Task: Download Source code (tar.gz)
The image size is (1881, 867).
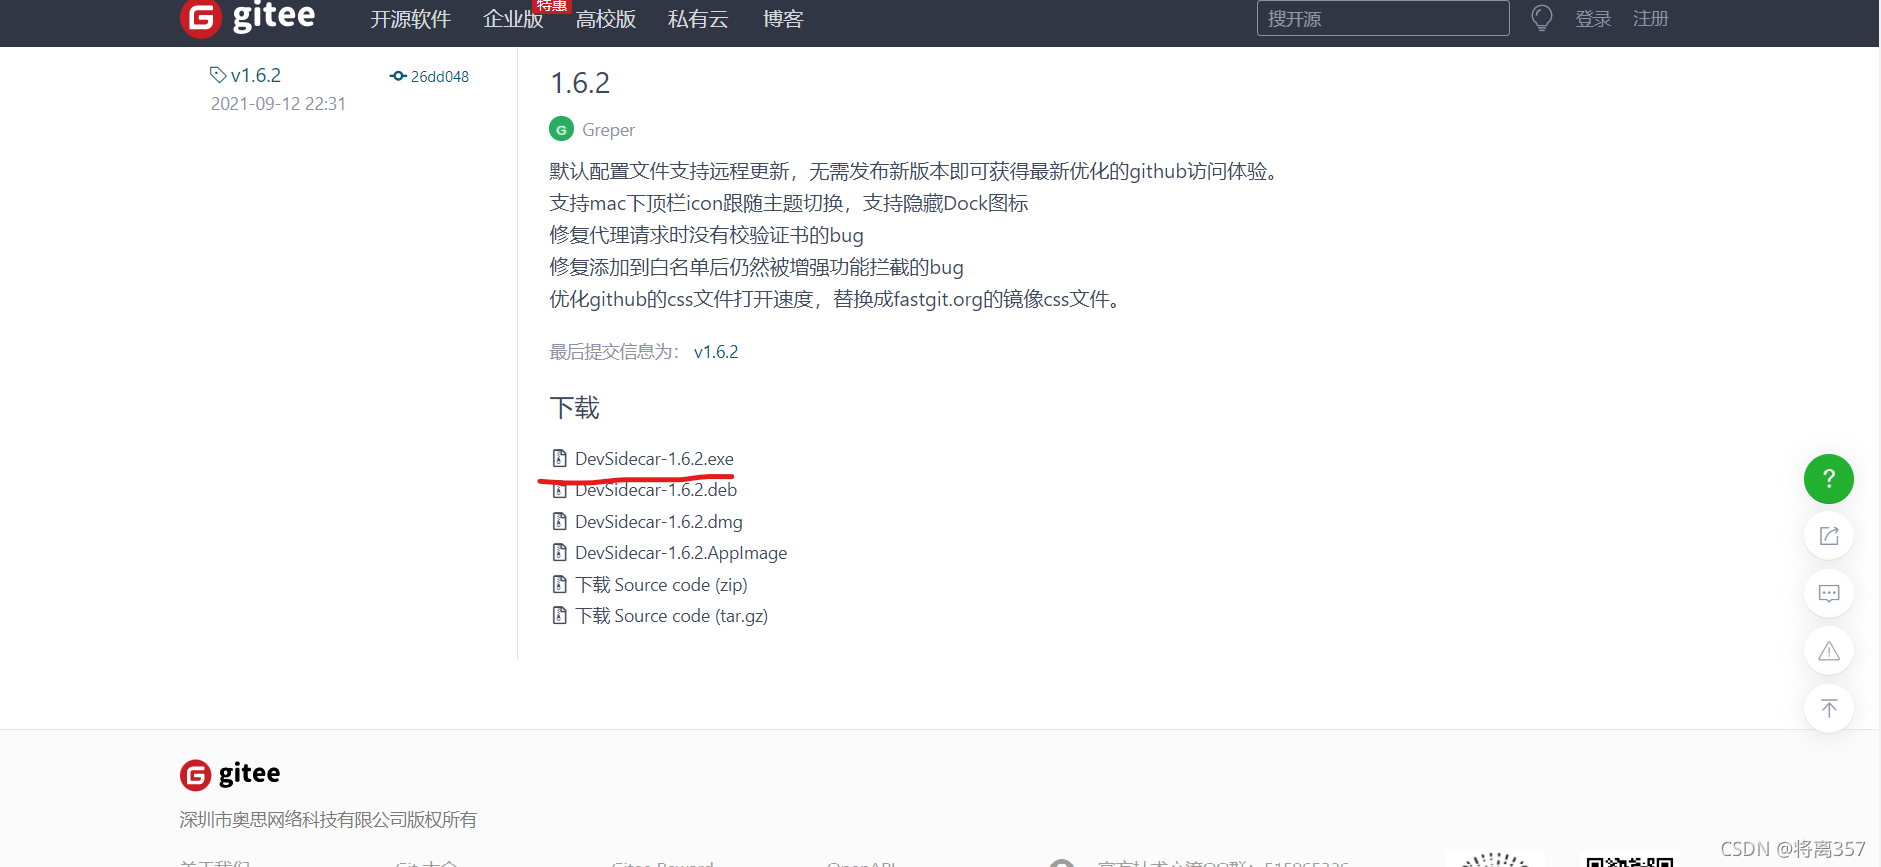Action: 672,616
